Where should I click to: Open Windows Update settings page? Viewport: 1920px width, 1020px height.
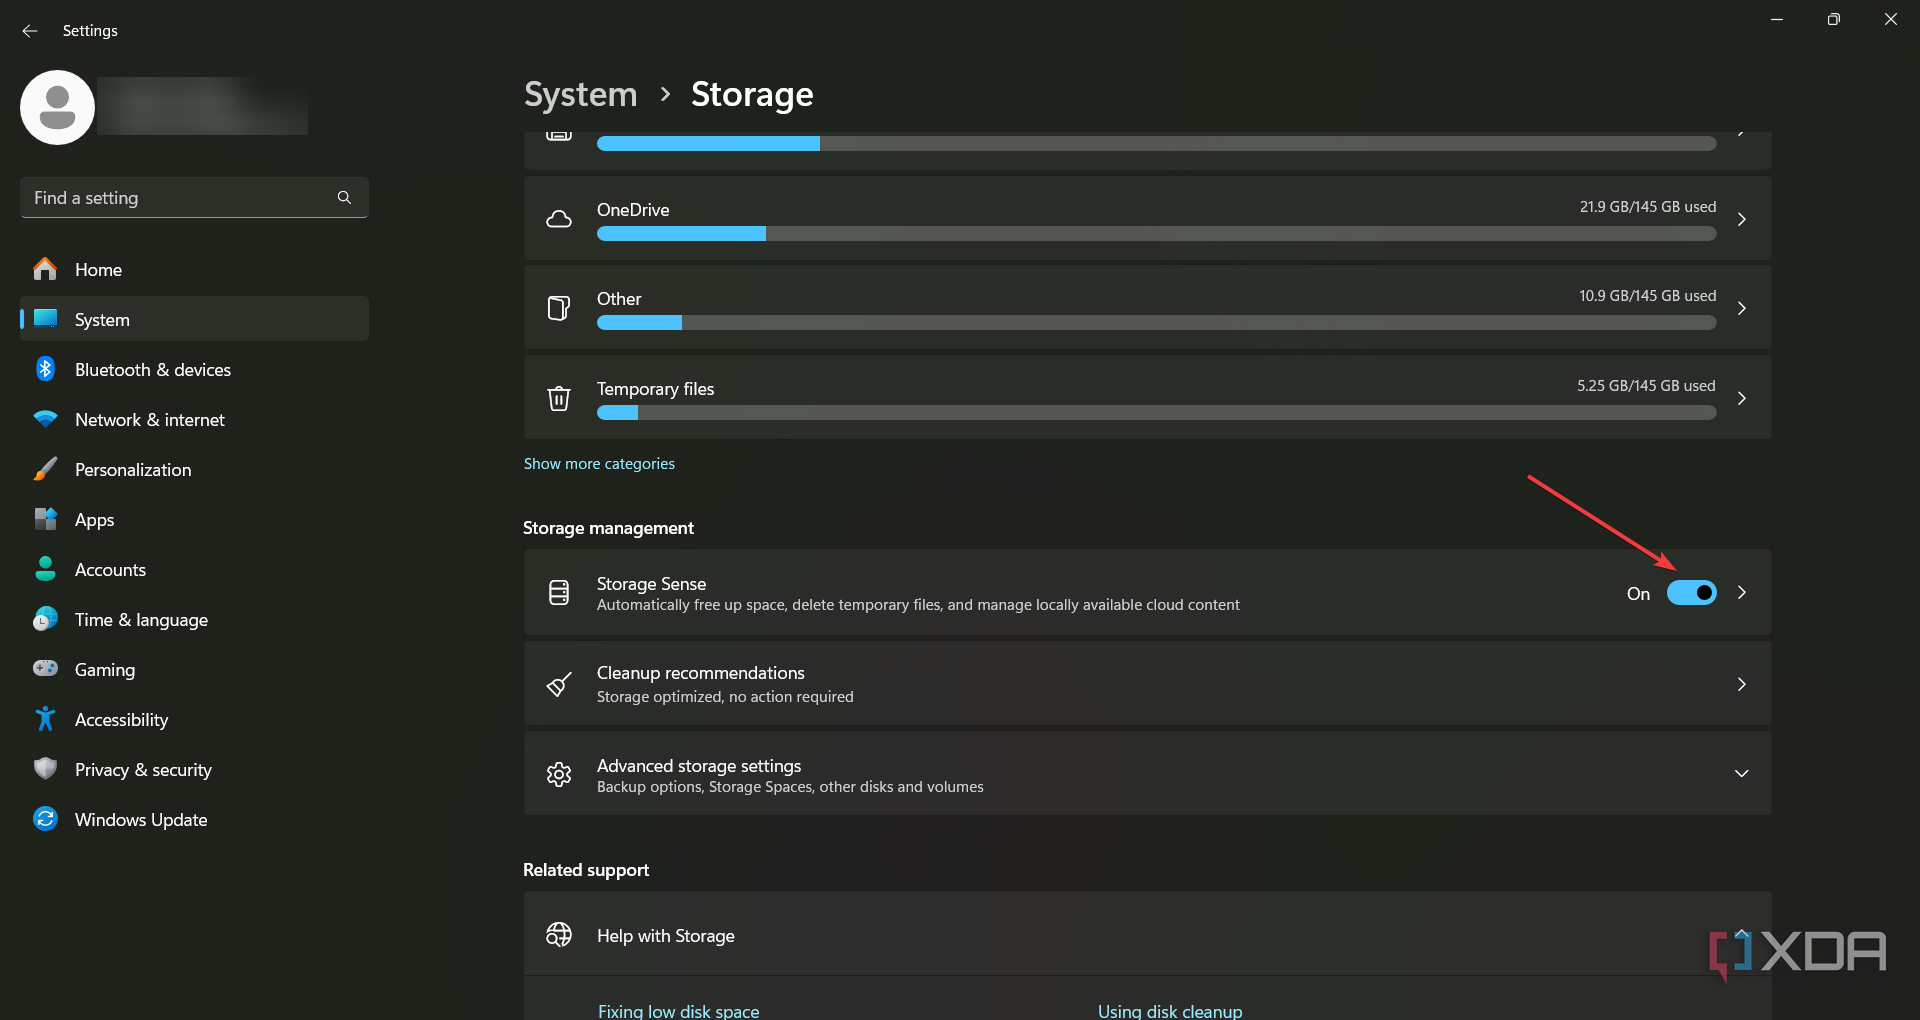click(x=195, y=819)
